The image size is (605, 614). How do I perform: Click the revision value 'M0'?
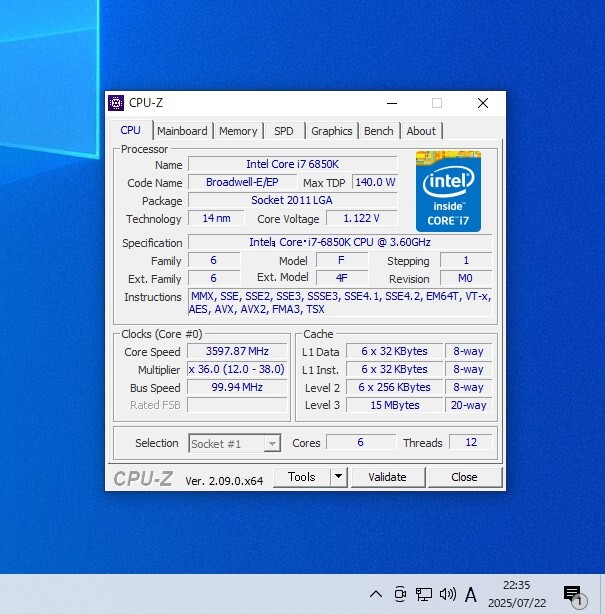point(466,278)
